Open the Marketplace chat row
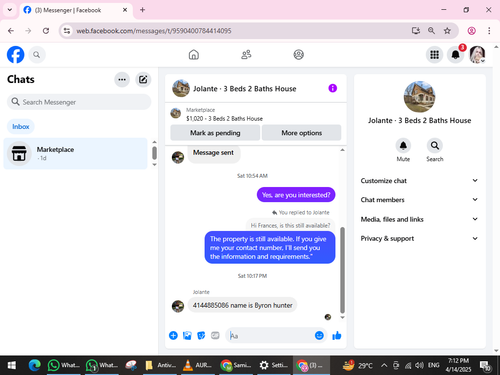Screen dimensions: 500x375 click(x=76, y=153)
